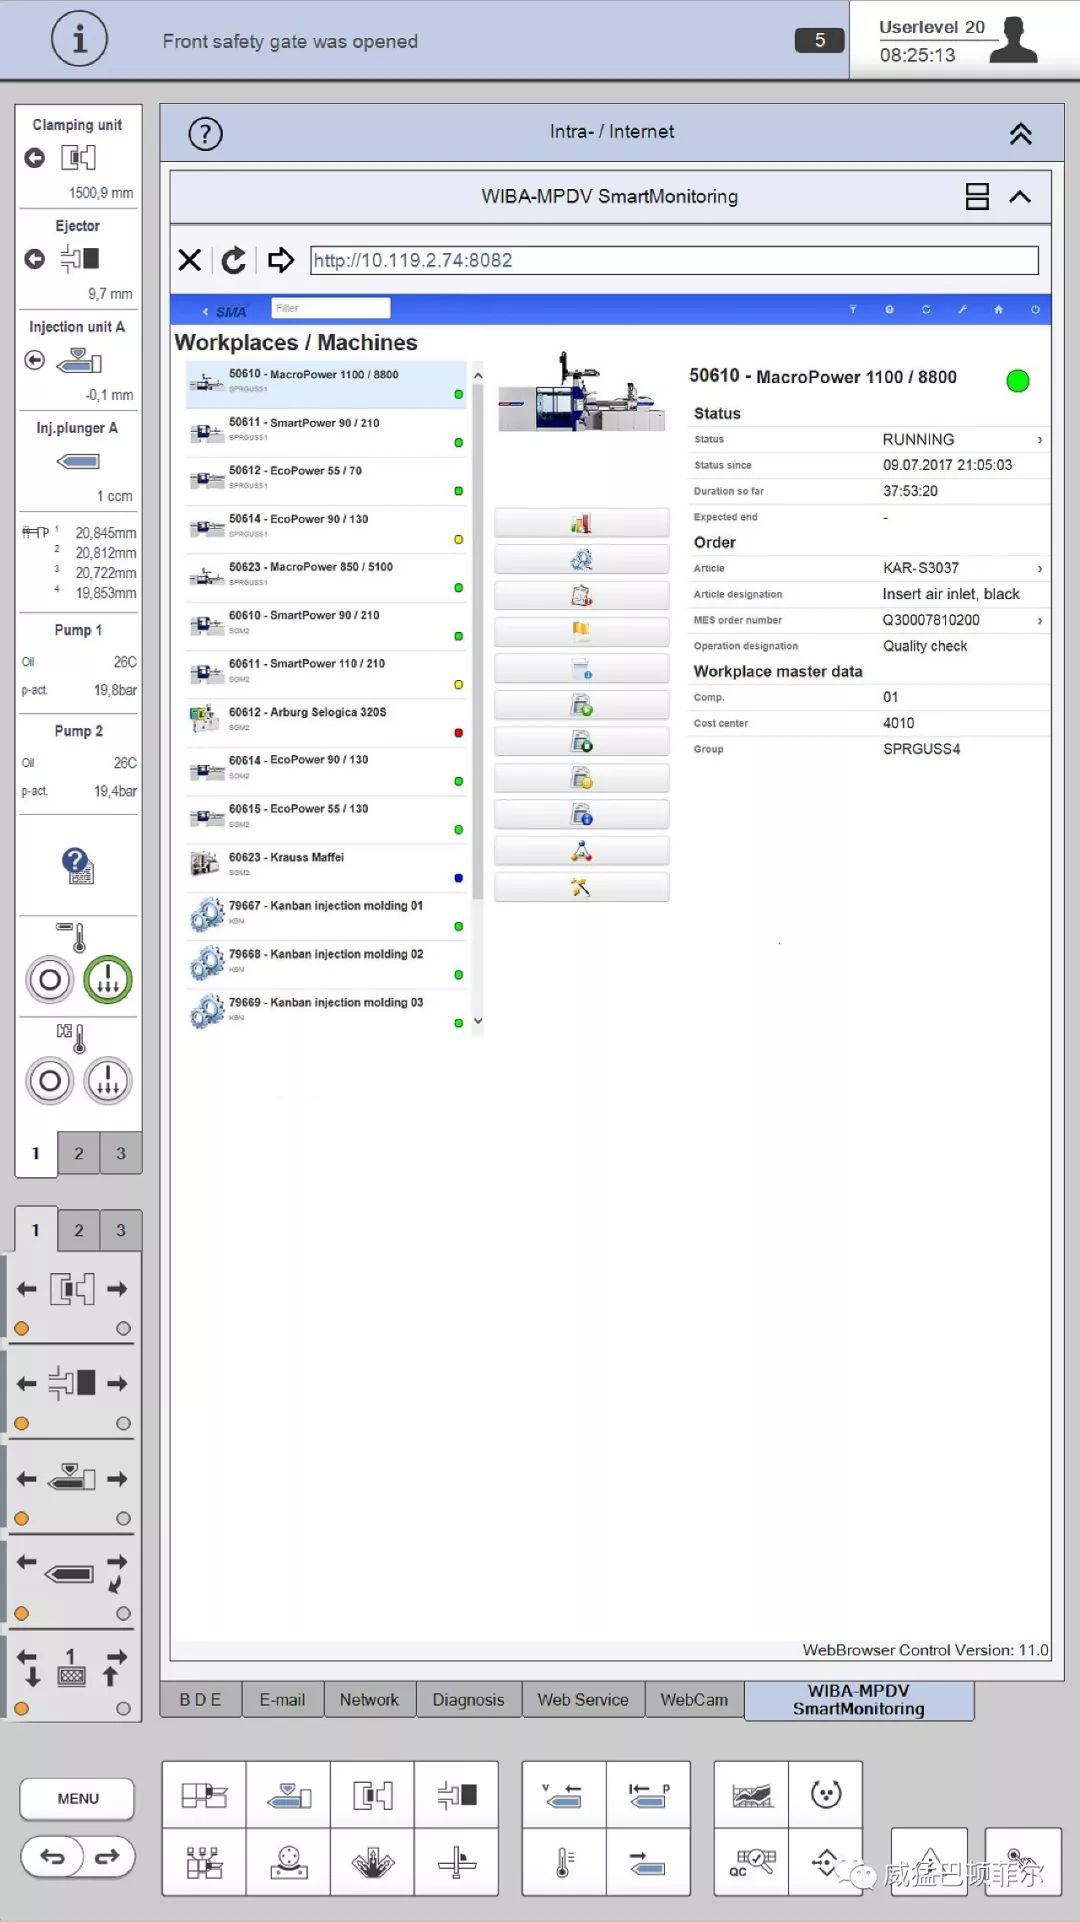Image resolution: width=1080 pixels, height=1922 pixels.
Task: Reload the browser page with the refresh icon
Action: [x=234, y=261]
